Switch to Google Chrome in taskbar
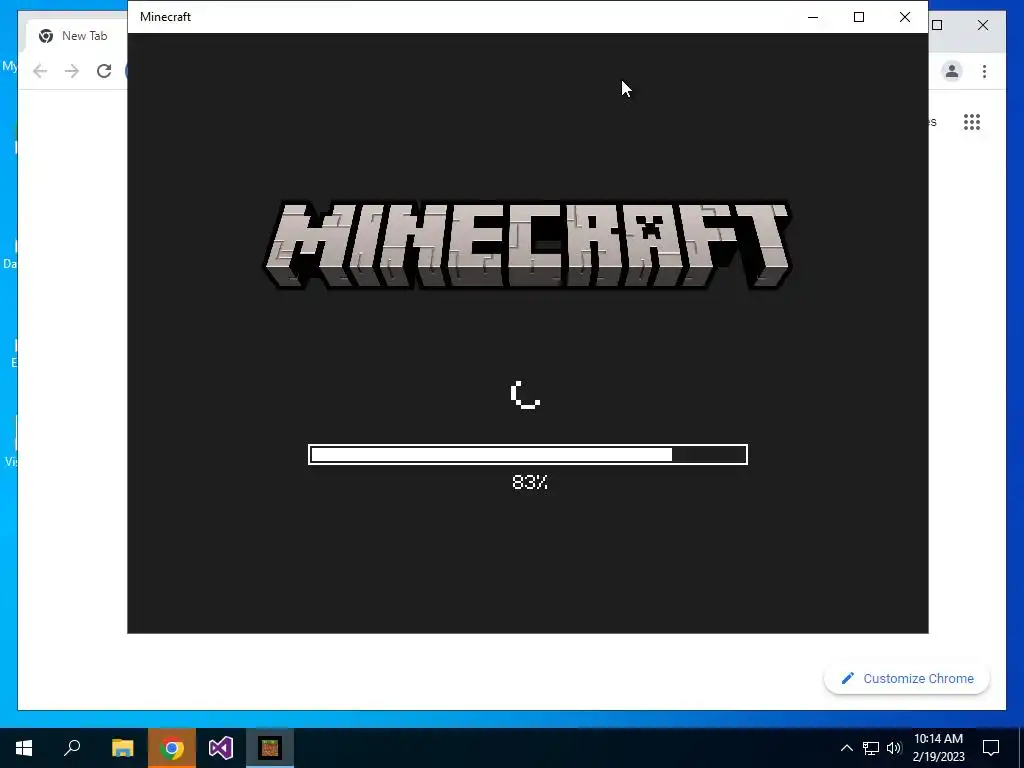 coord(172,748)
